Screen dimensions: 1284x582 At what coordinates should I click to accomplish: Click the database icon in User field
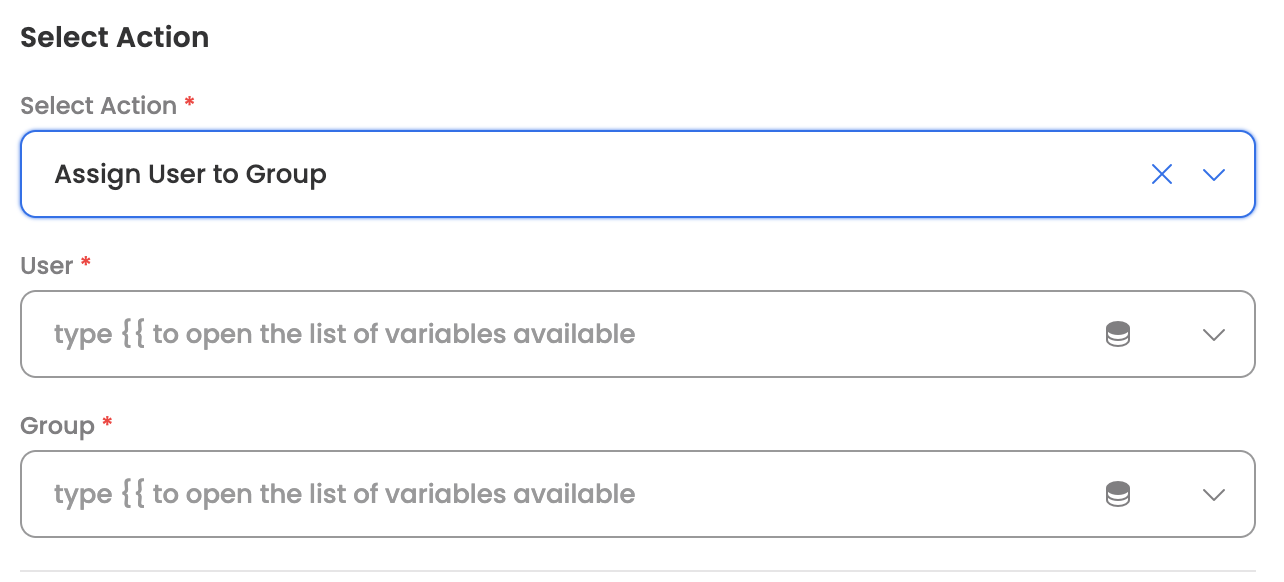coord(1118,334)
